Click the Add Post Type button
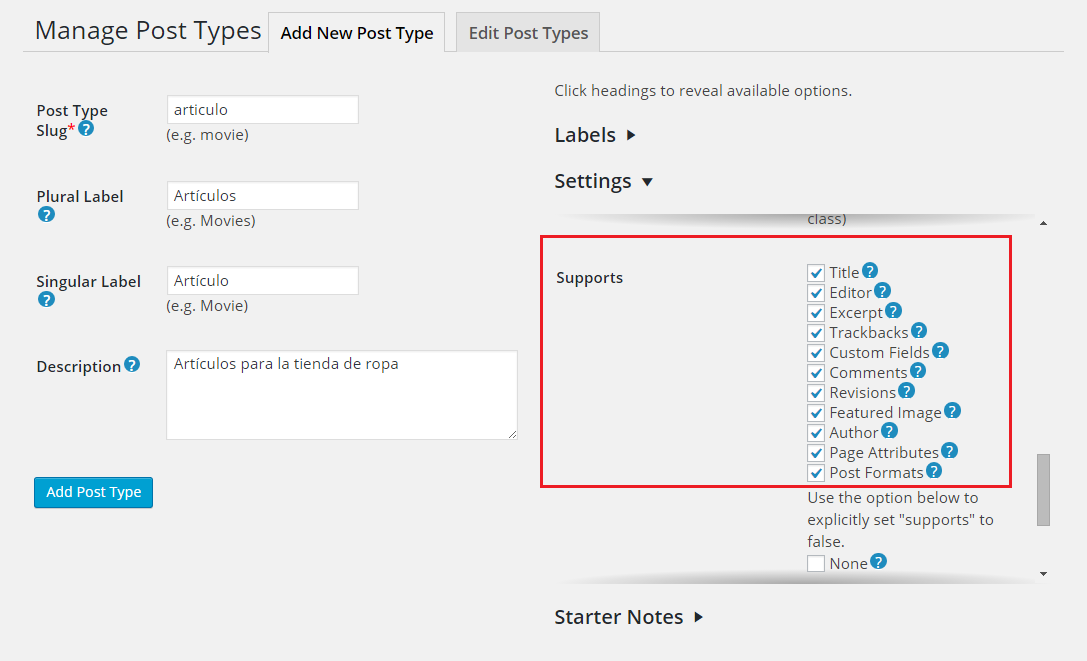 click(x=94, y=492)
